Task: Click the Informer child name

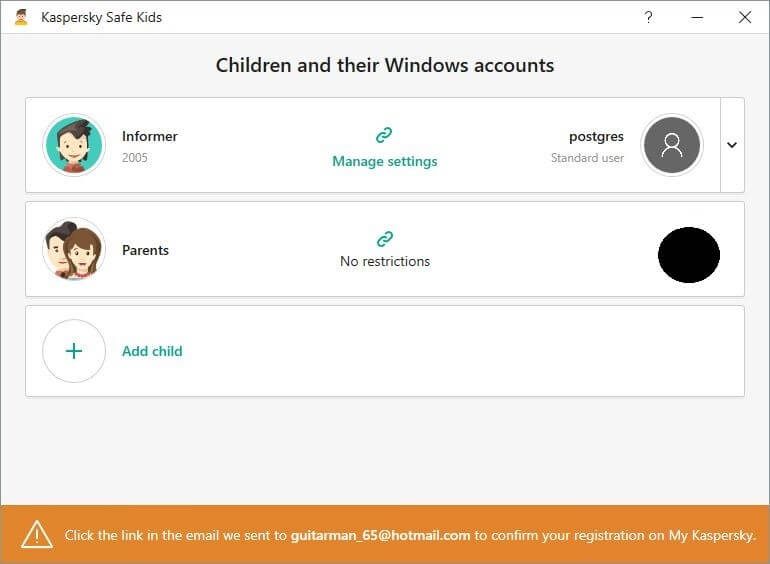Action: (x=150, y=136)
